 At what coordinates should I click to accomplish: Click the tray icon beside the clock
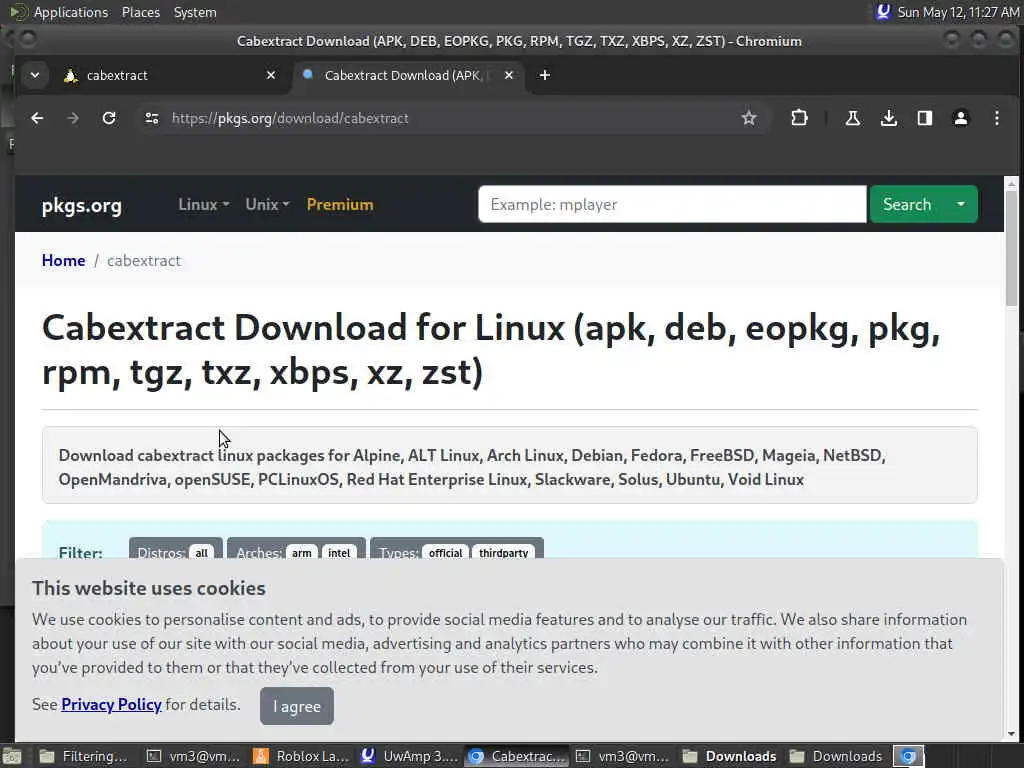(x=883, y=12)
